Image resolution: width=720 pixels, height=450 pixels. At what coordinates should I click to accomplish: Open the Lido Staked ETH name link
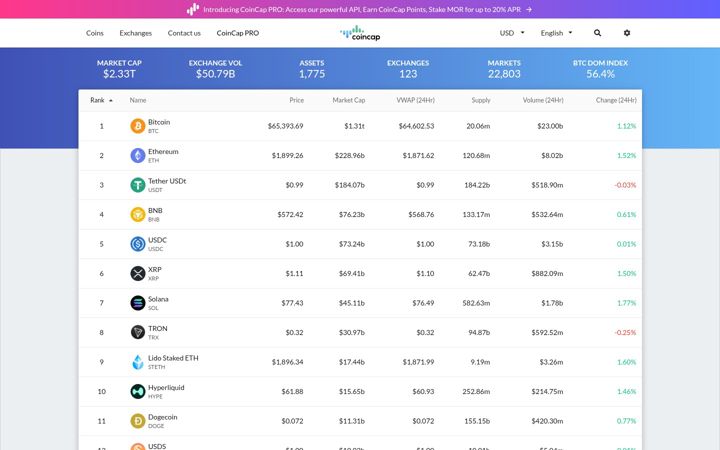click(x=173, y=358)
